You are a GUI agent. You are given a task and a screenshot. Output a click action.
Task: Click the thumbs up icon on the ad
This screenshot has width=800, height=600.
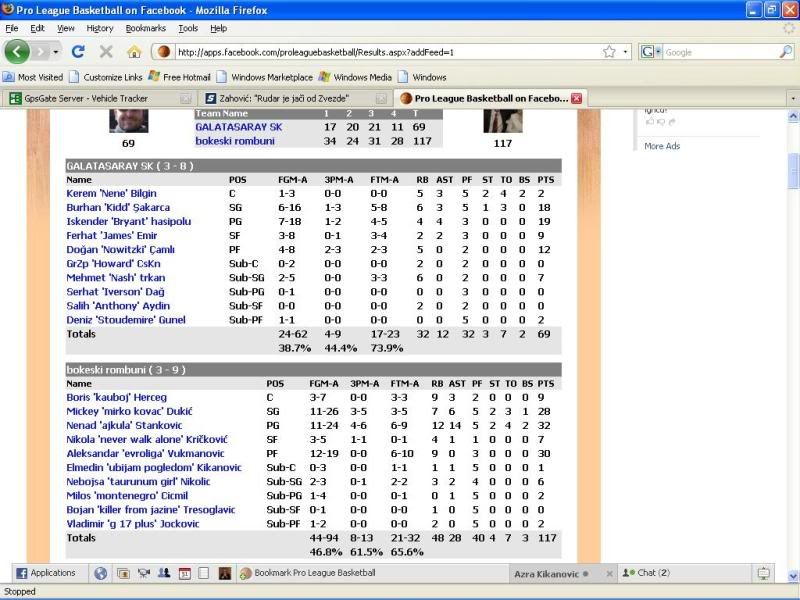click(649, 121)
